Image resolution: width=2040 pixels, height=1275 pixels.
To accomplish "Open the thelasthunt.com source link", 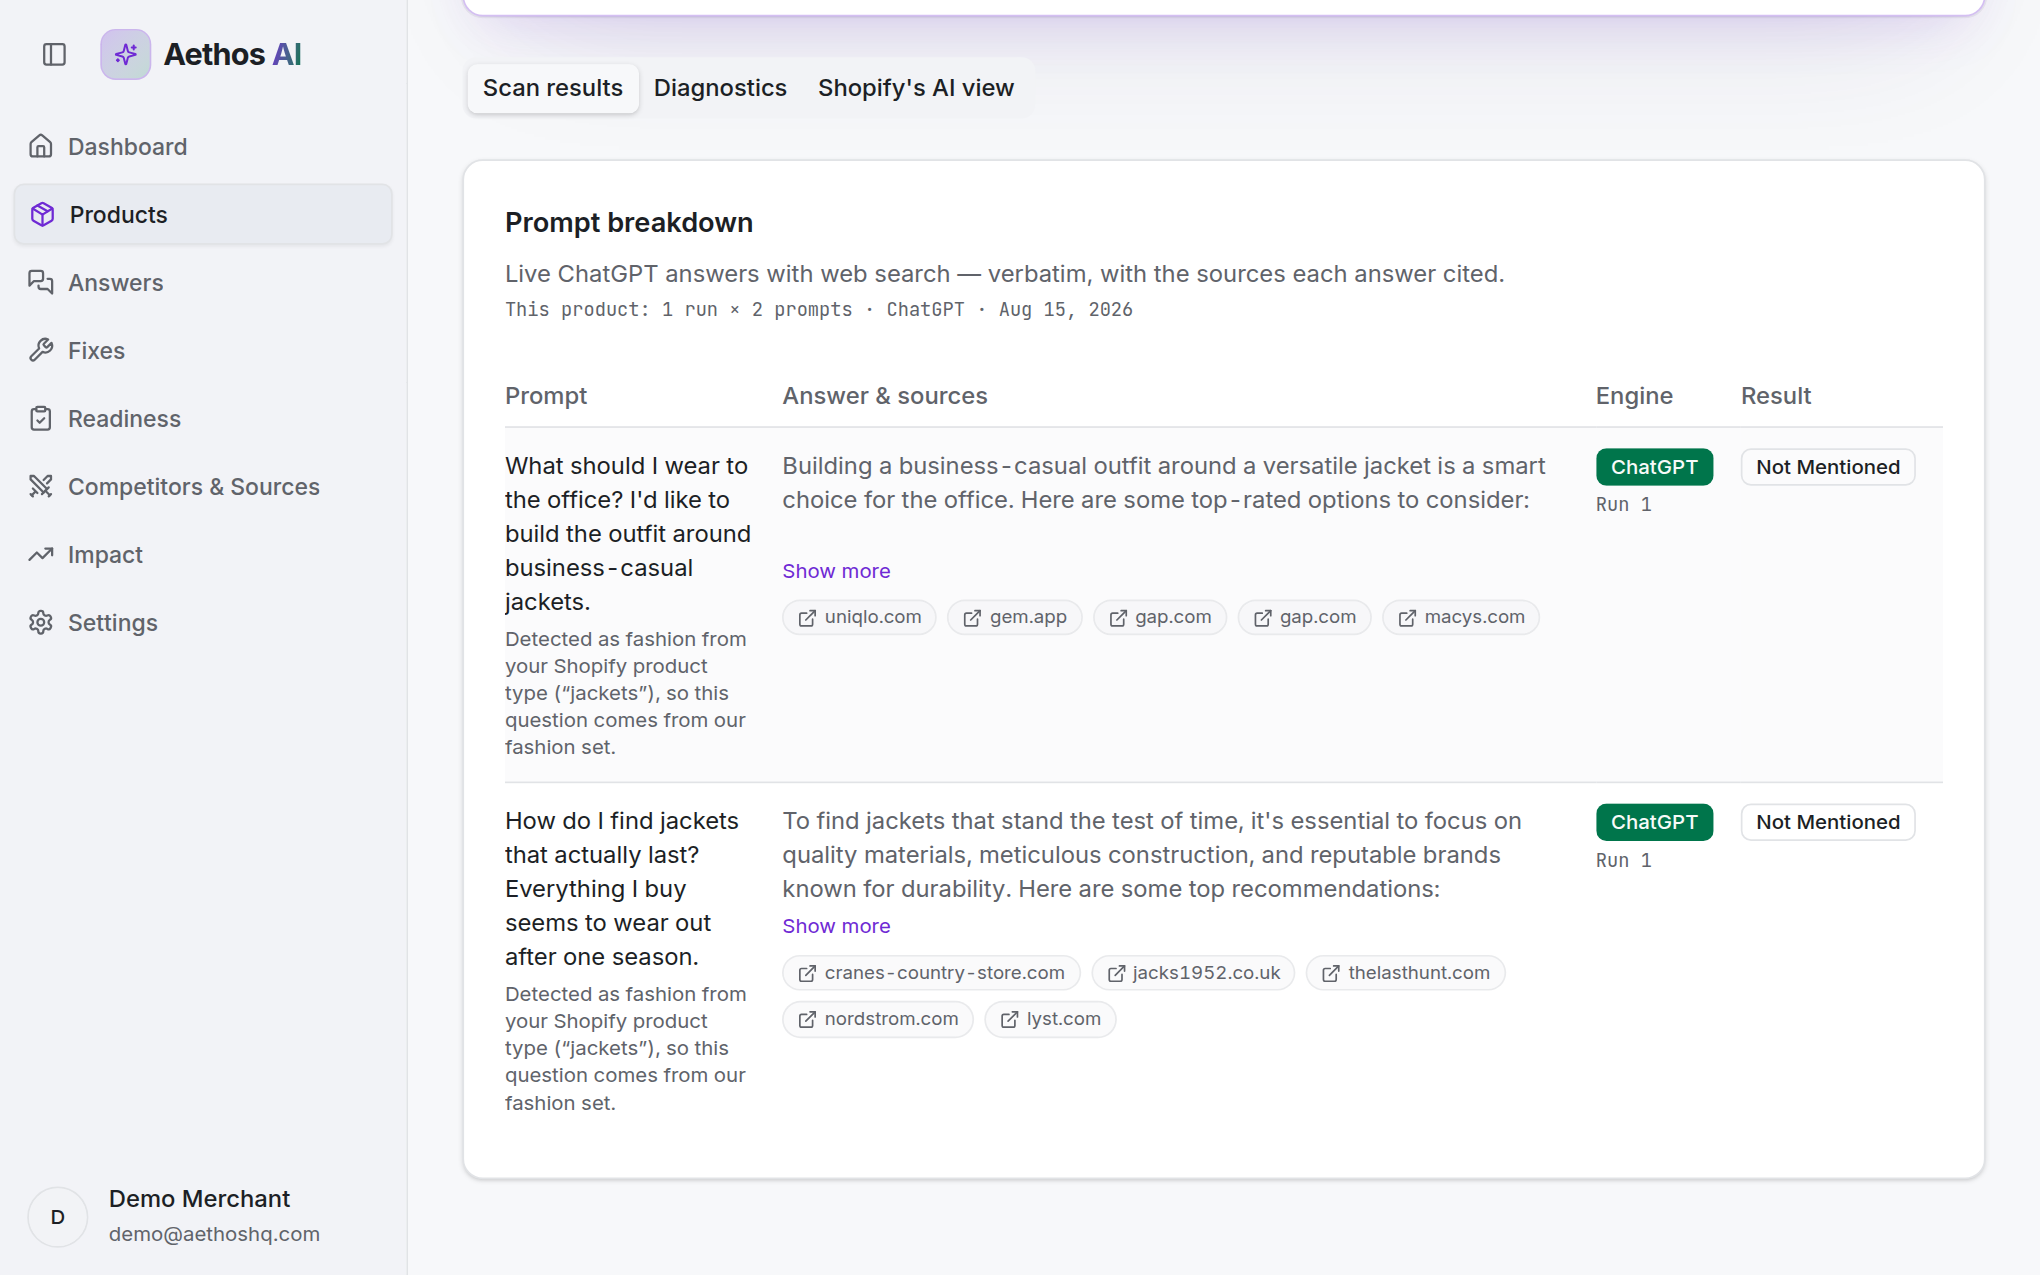I will coord(1405,973).
